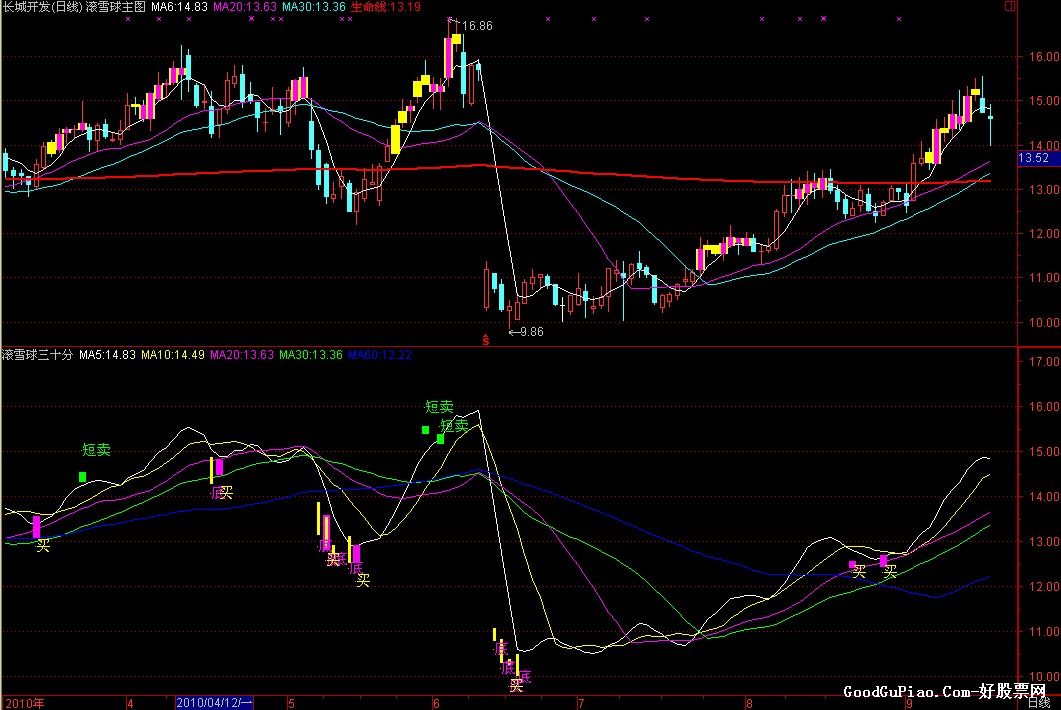Click the 买 signal at the lowest trough

click(516, 686)
